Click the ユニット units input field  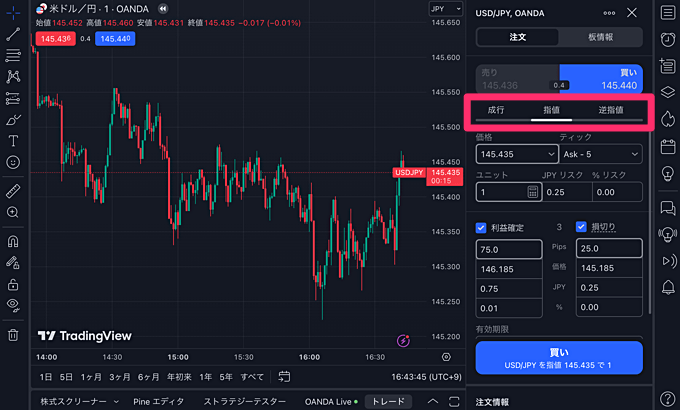coord(508,192)
